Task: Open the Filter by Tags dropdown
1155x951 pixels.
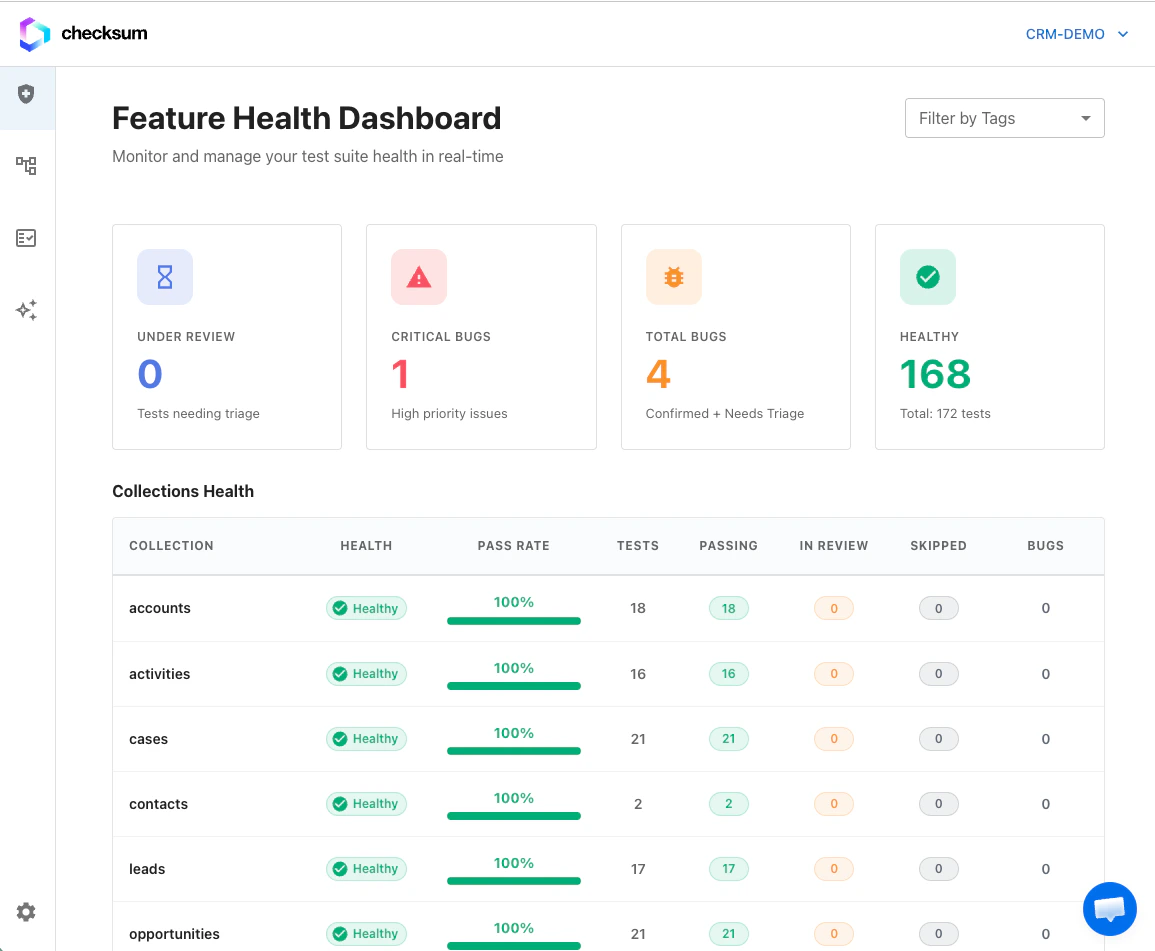Action: [x=1004, y=118]
